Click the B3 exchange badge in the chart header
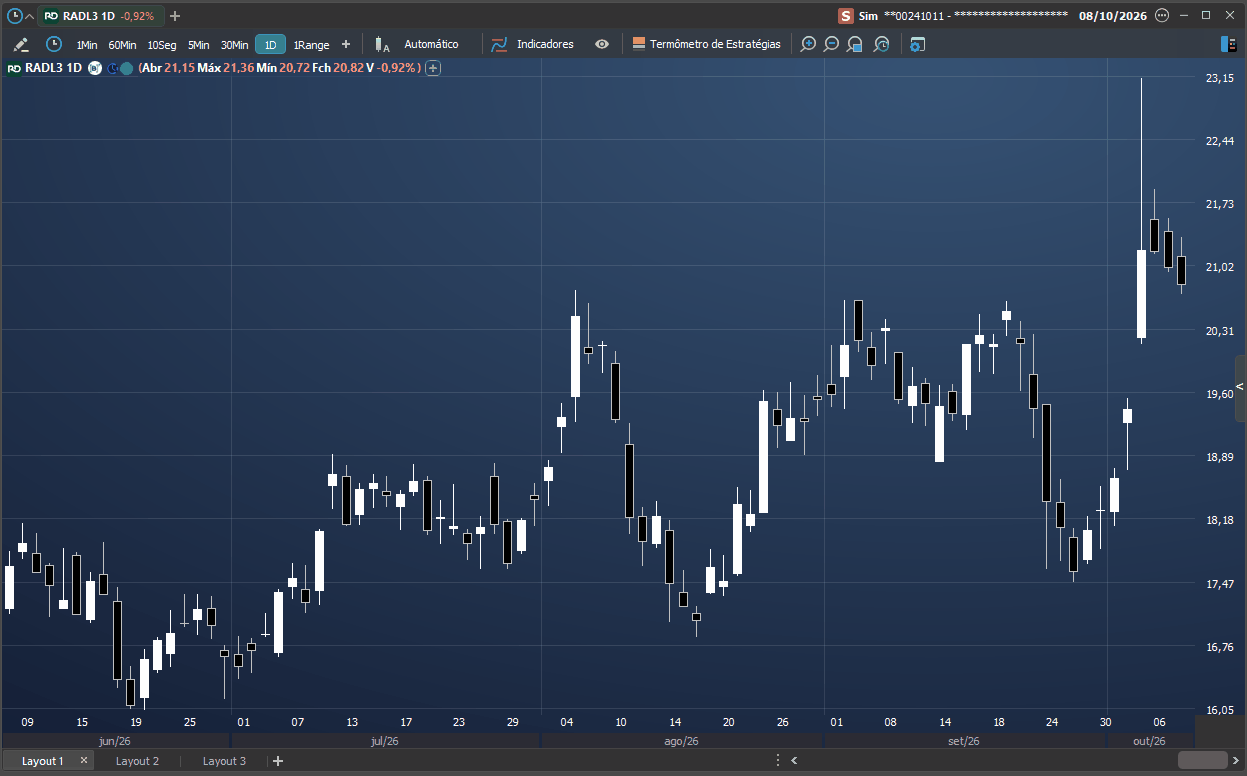 (95, 68)
